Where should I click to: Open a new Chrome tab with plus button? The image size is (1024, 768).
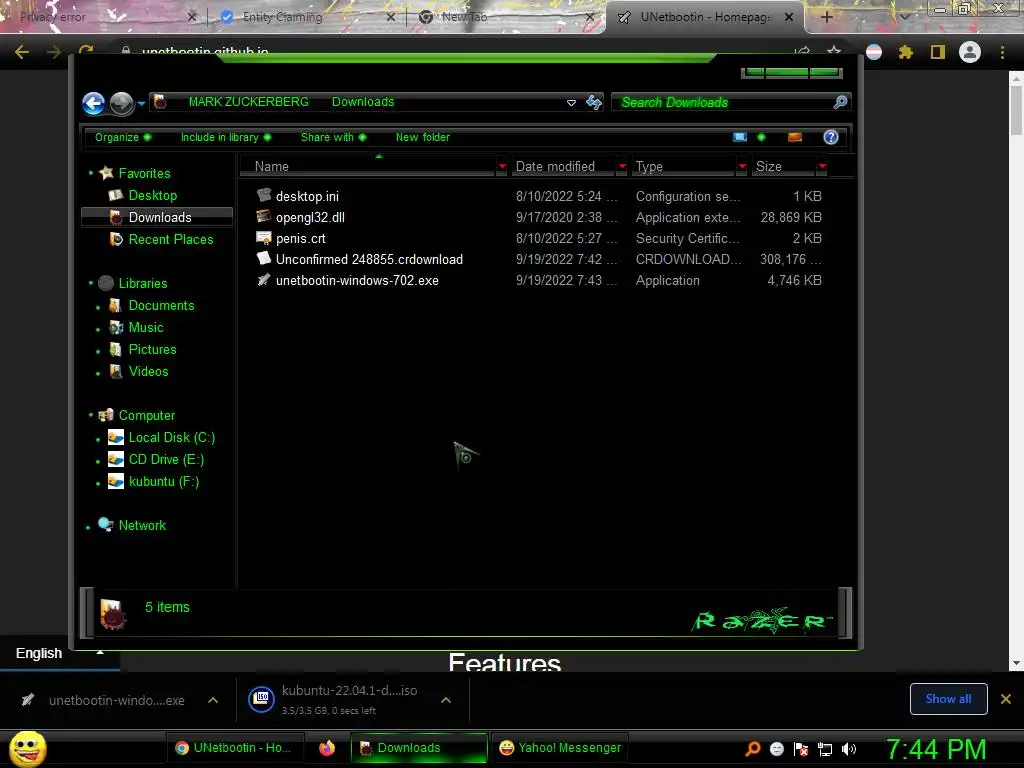[826, 17]
